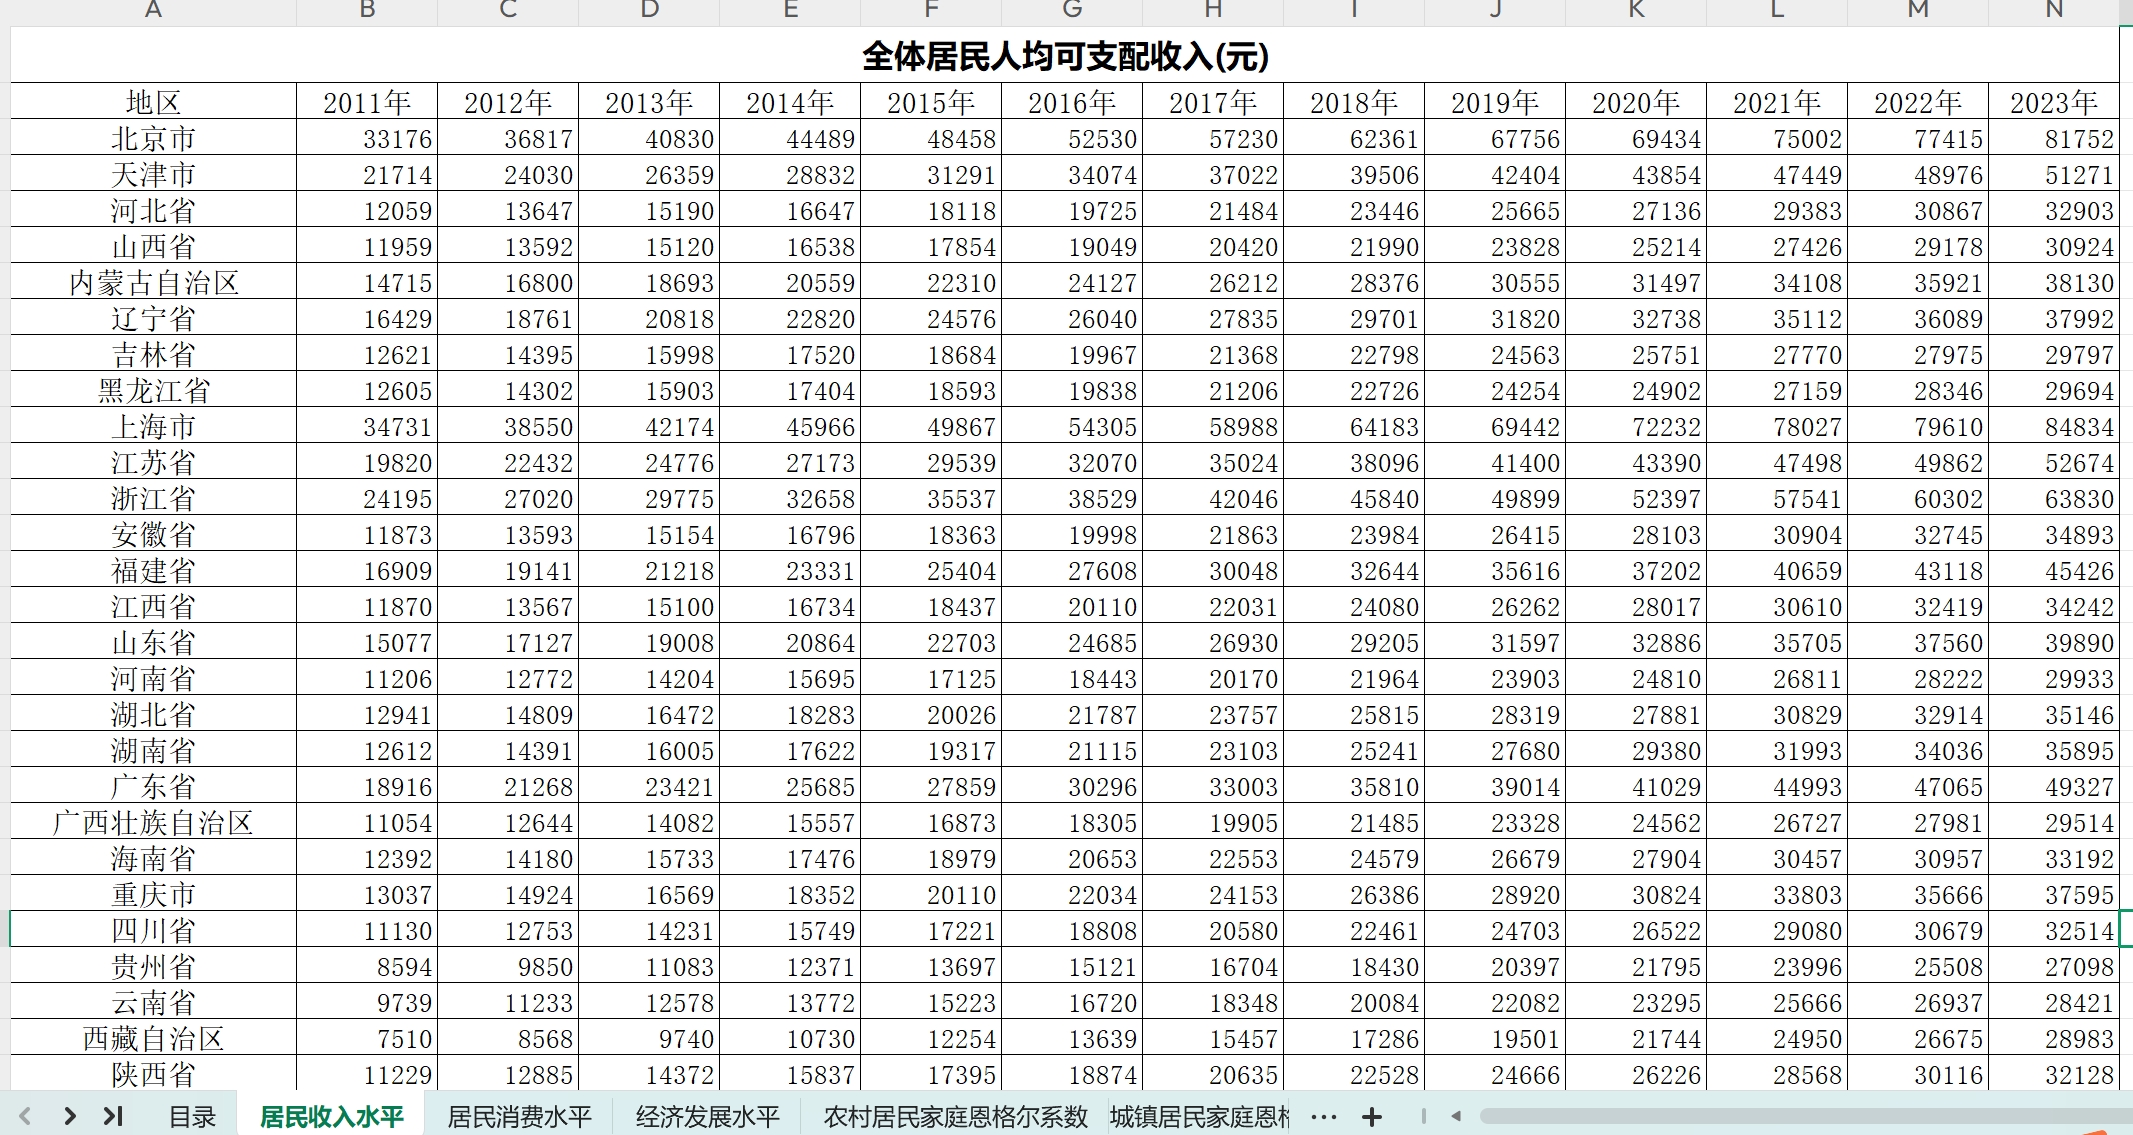Switch to 居民消费水平 sheet tab
This screenshot has height=1135, width=2133.
pyautogui.click(x=519, y=1117)
